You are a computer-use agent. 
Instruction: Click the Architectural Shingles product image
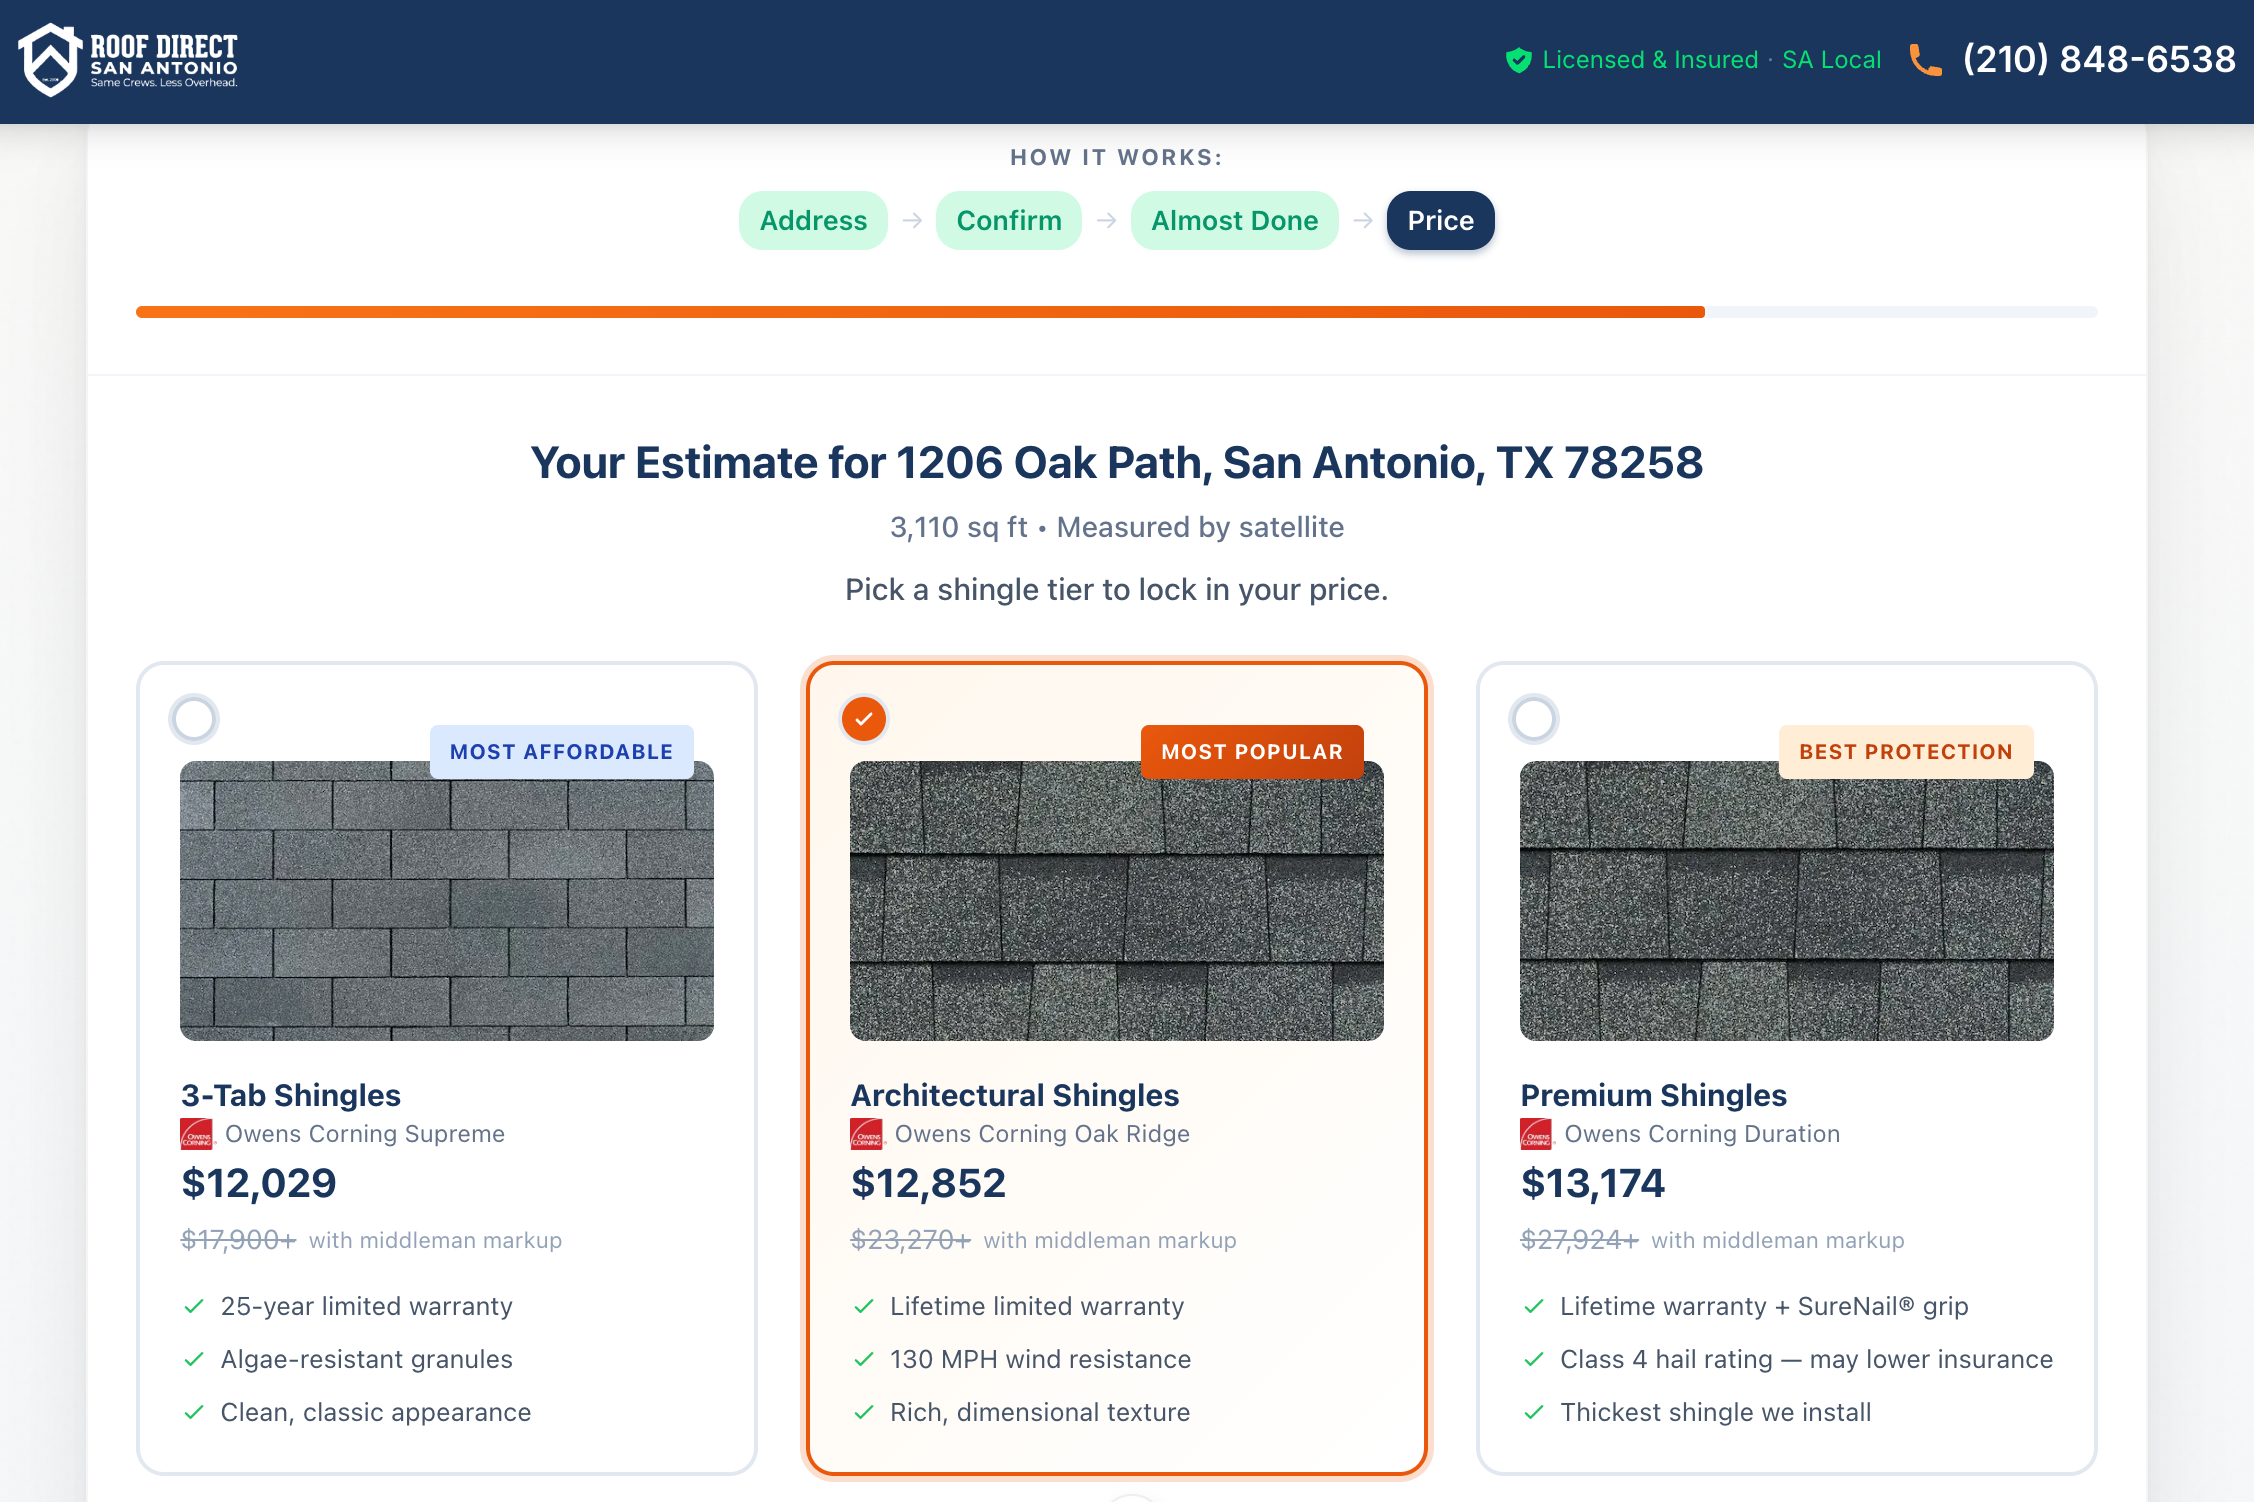click(1116, 900)
